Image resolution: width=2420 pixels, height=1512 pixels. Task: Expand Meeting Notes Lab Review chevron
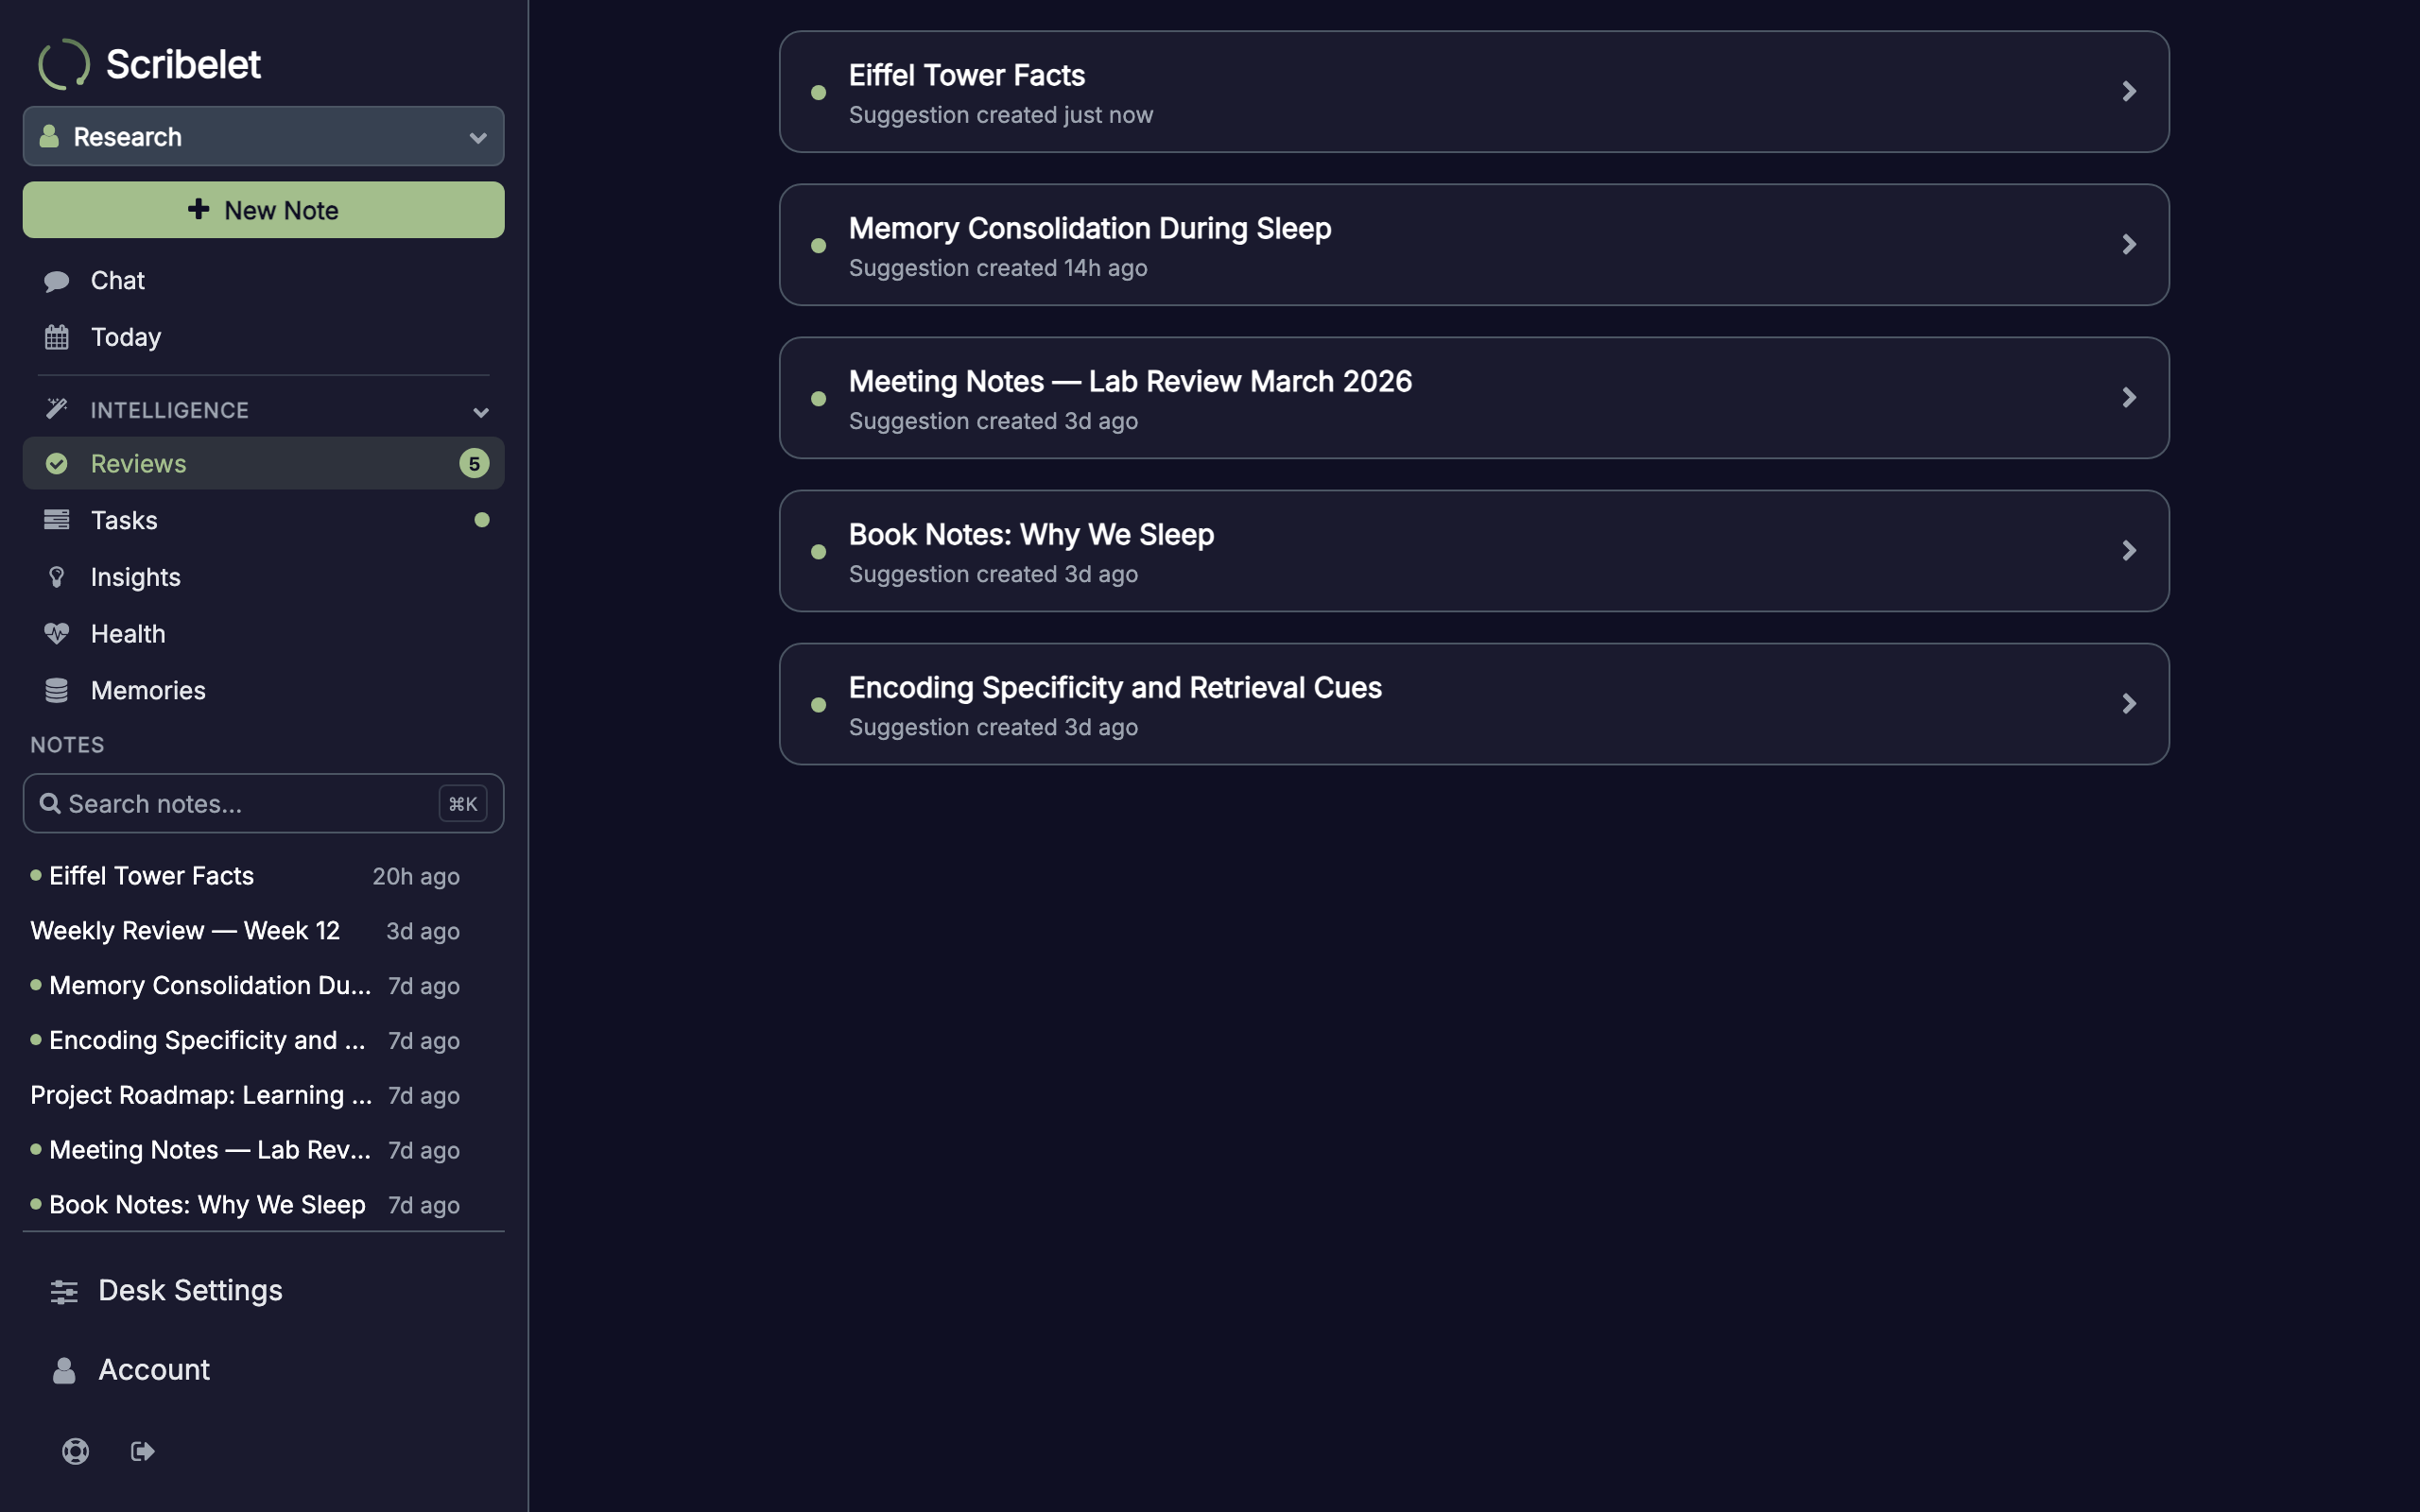click(x=2129, y=398)
